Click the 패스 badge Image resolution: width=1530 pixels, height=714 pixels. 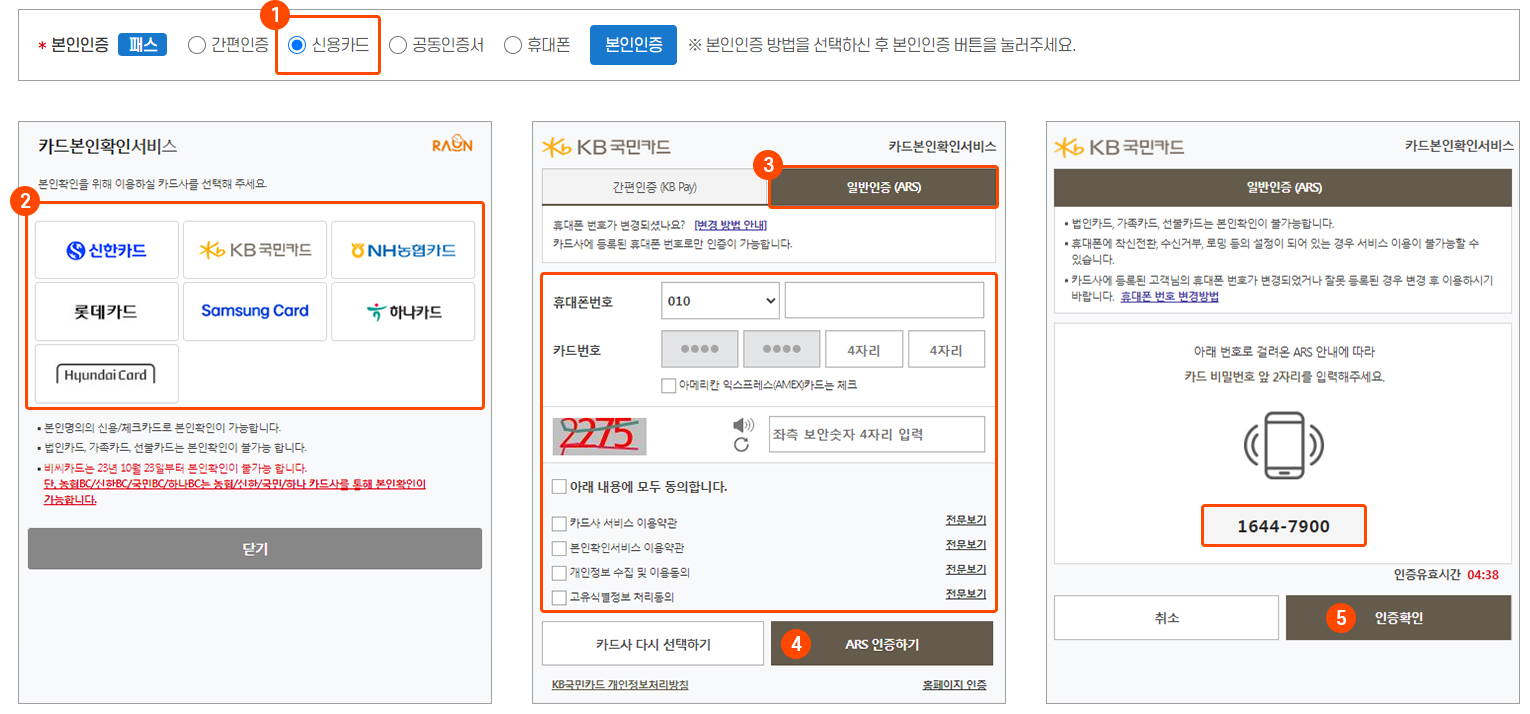[142, 45]
